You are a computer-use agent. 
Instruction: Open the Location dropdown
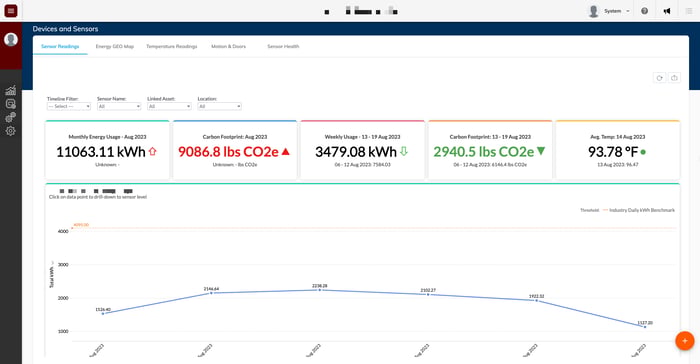pyautogui.click(x=220, y=106)
